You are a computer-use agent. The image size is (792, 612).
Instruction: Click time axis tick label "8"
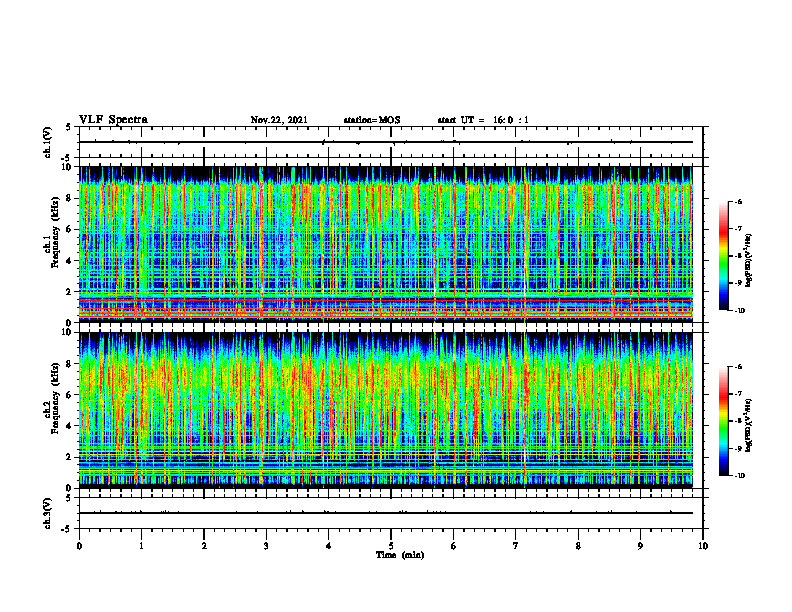tap(578, 546)
